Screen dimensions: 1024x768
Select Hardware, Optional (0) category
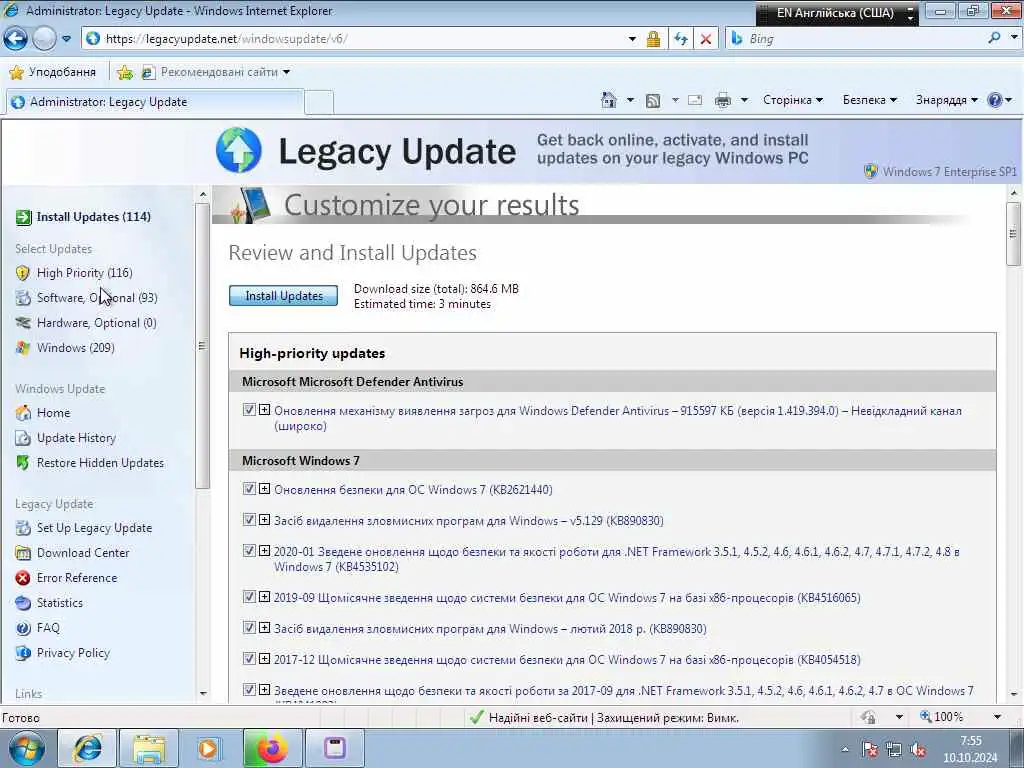[96, 323]
